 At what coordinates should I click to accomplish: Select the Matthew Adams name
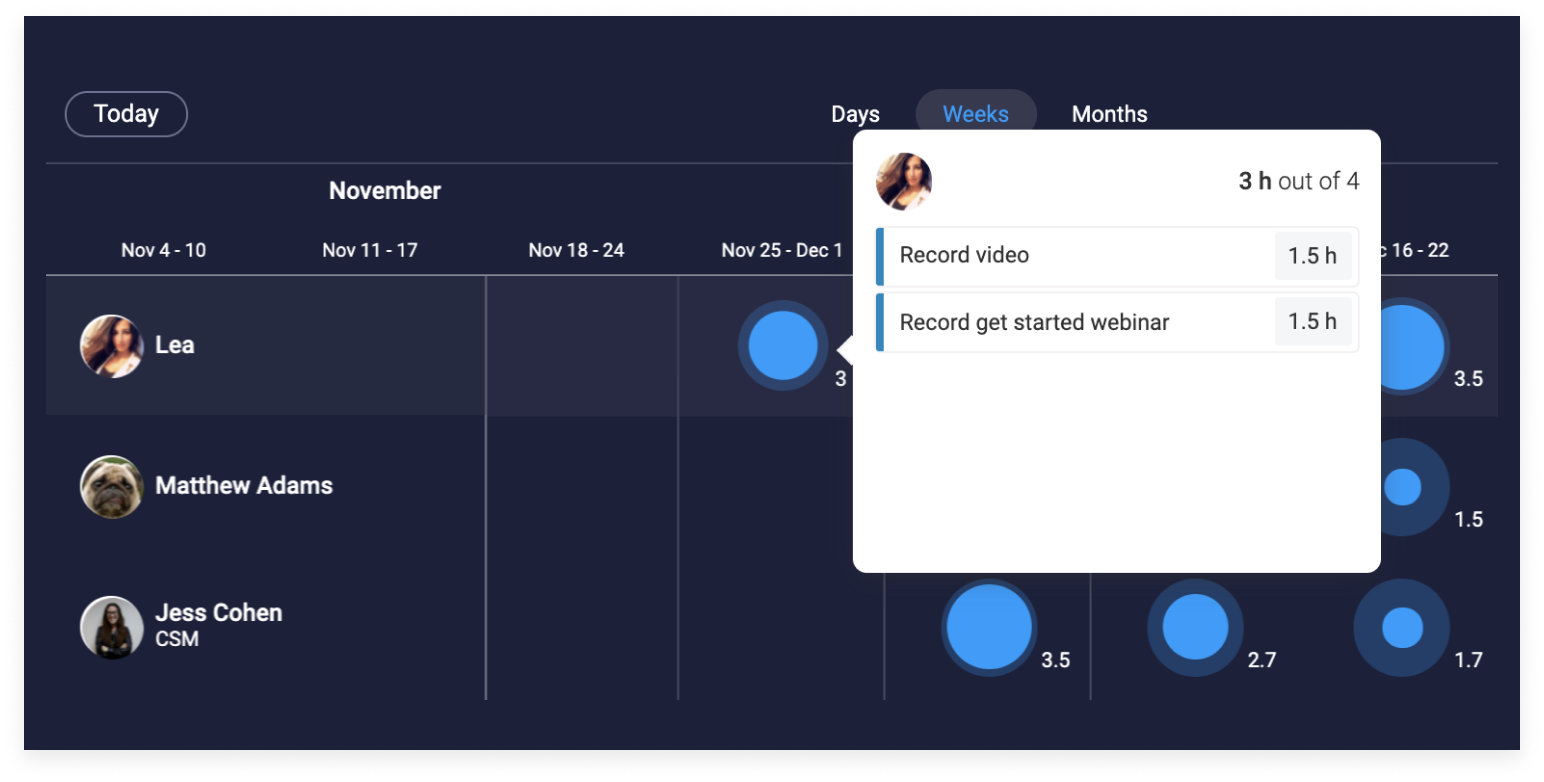click(244, 486)
